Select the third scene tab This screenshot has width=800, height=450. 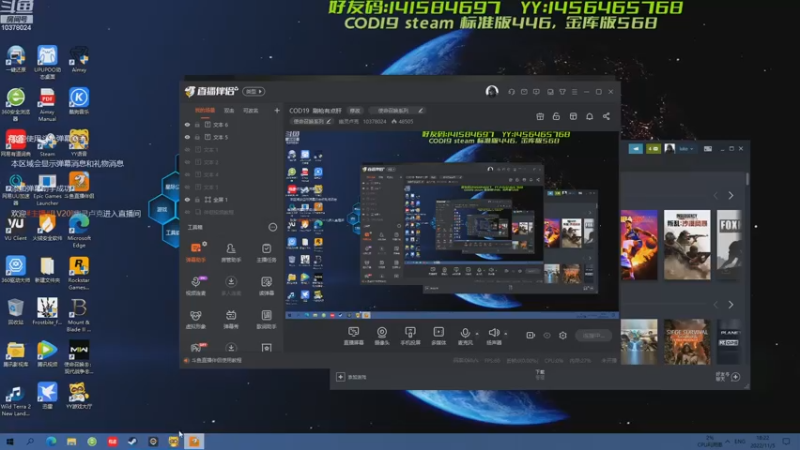click(x=251, y=110)
